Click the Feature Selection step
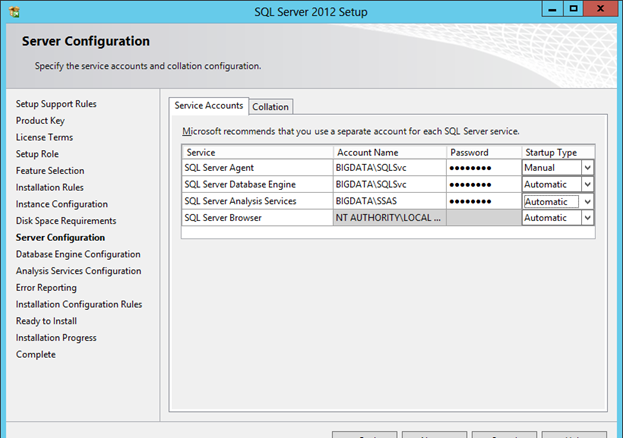Image resolution: width=623 pixels, height=438 pixels. click(50, 171)
